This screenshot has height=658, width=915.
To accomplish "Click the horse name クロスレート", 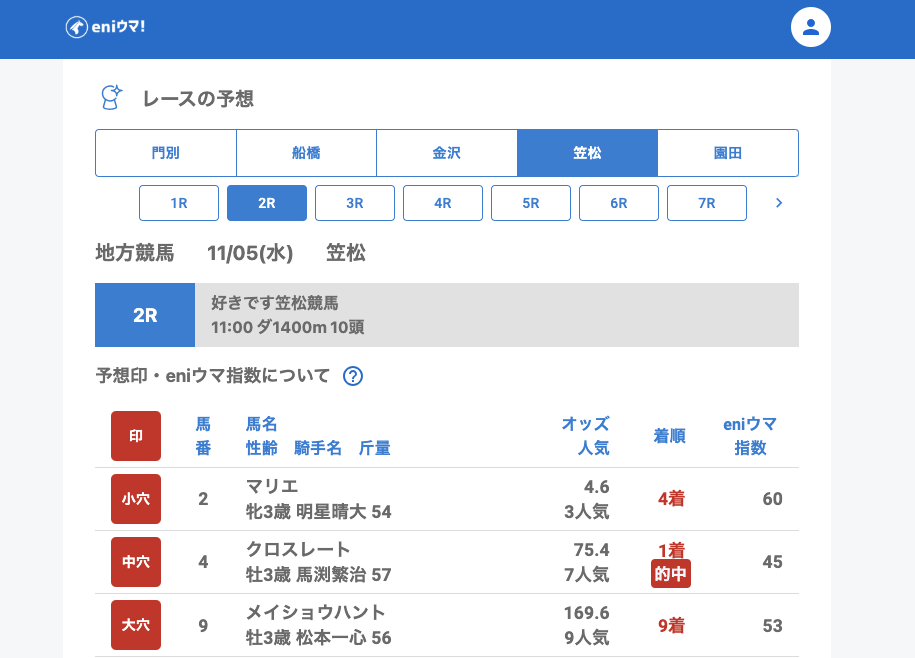I will (x=299, y=549).
